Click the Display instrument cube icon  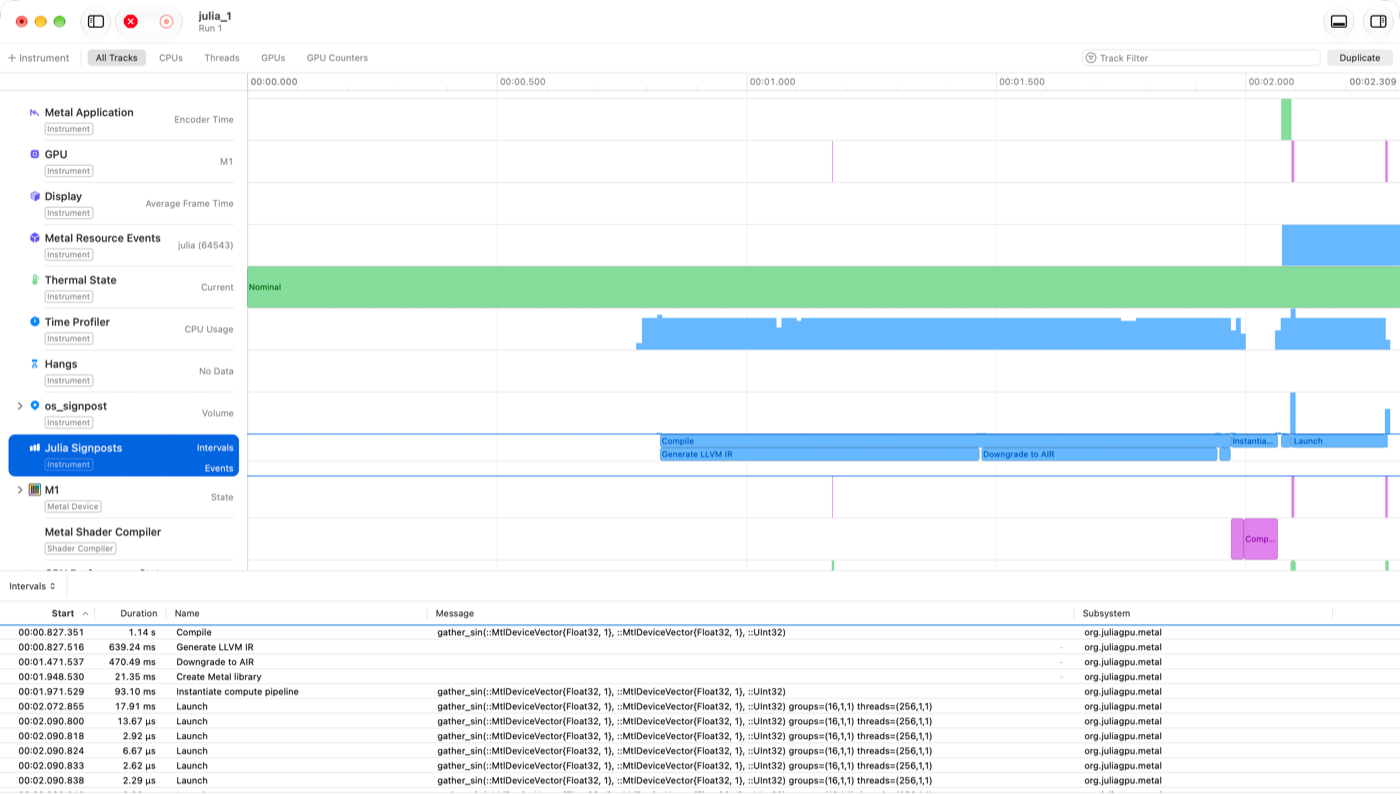point(34,197)
